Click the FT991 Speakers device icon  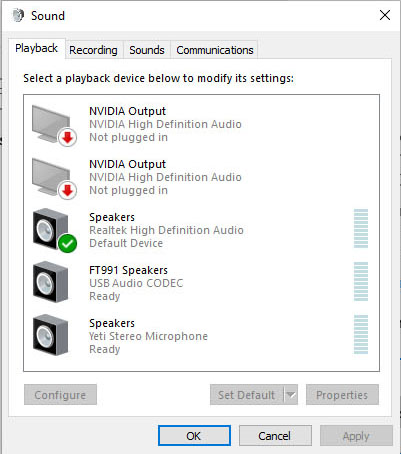click(x=51, y=282)
